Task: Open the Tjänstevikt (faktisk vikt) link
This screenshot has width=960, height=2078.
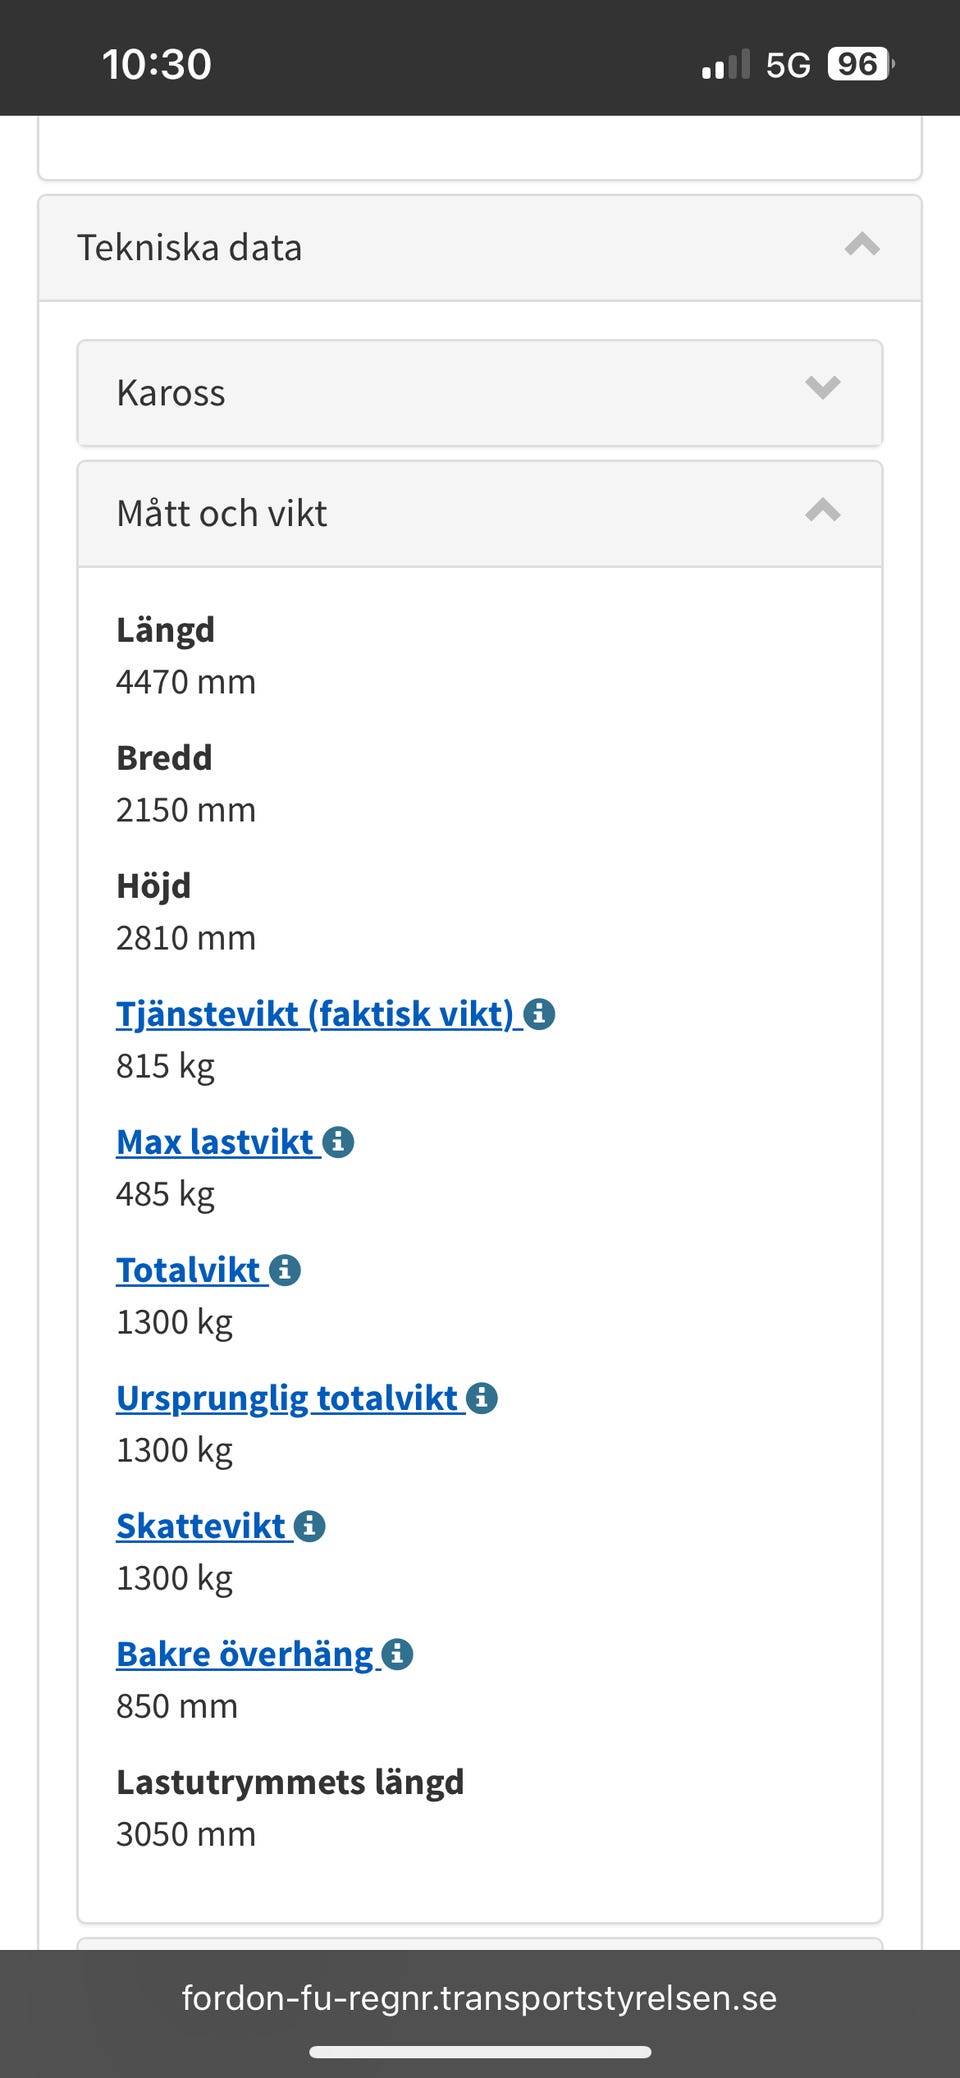Action: (314, 1014)
